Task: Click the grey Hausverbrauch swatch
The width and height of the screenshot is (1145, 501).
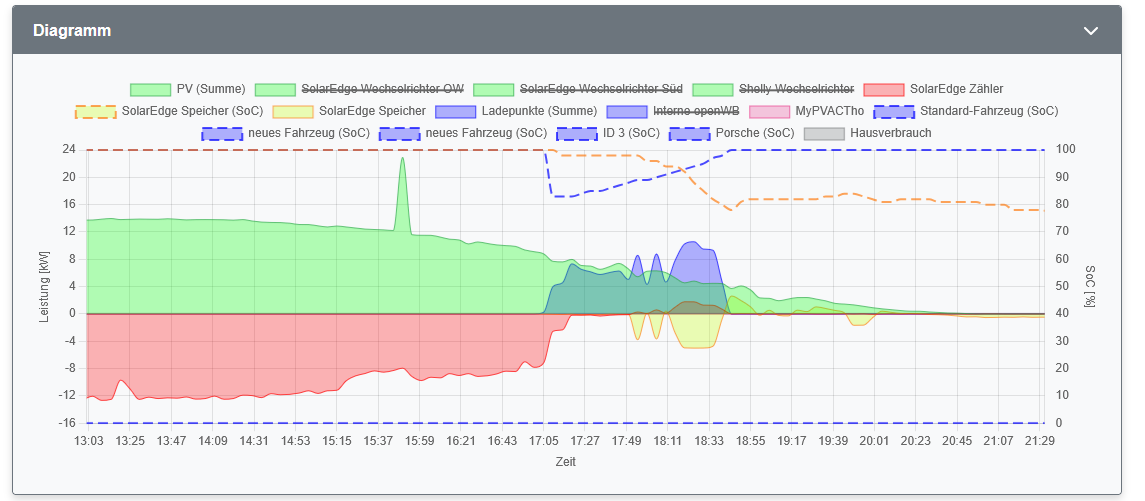Action: [824, 133]
